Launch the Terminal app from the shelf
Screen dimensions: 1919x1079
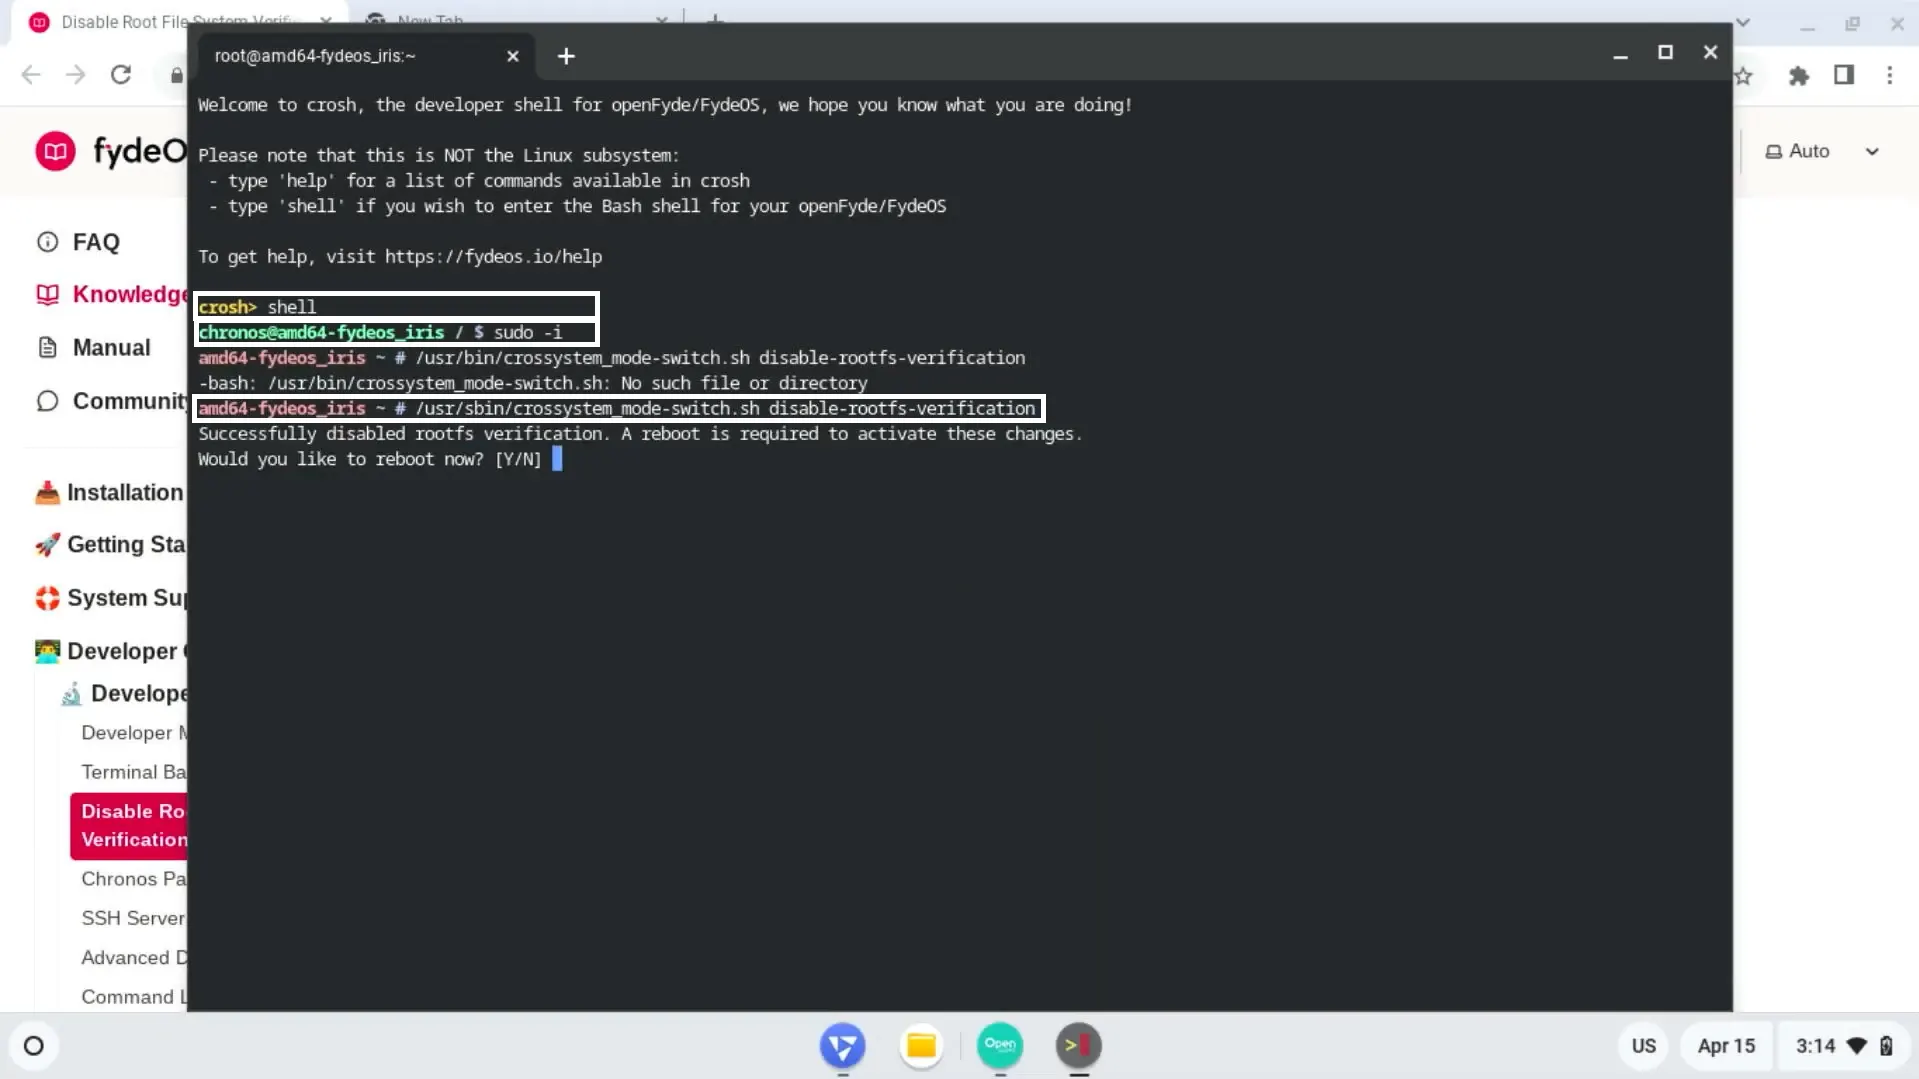[x=1078, y=1045]
